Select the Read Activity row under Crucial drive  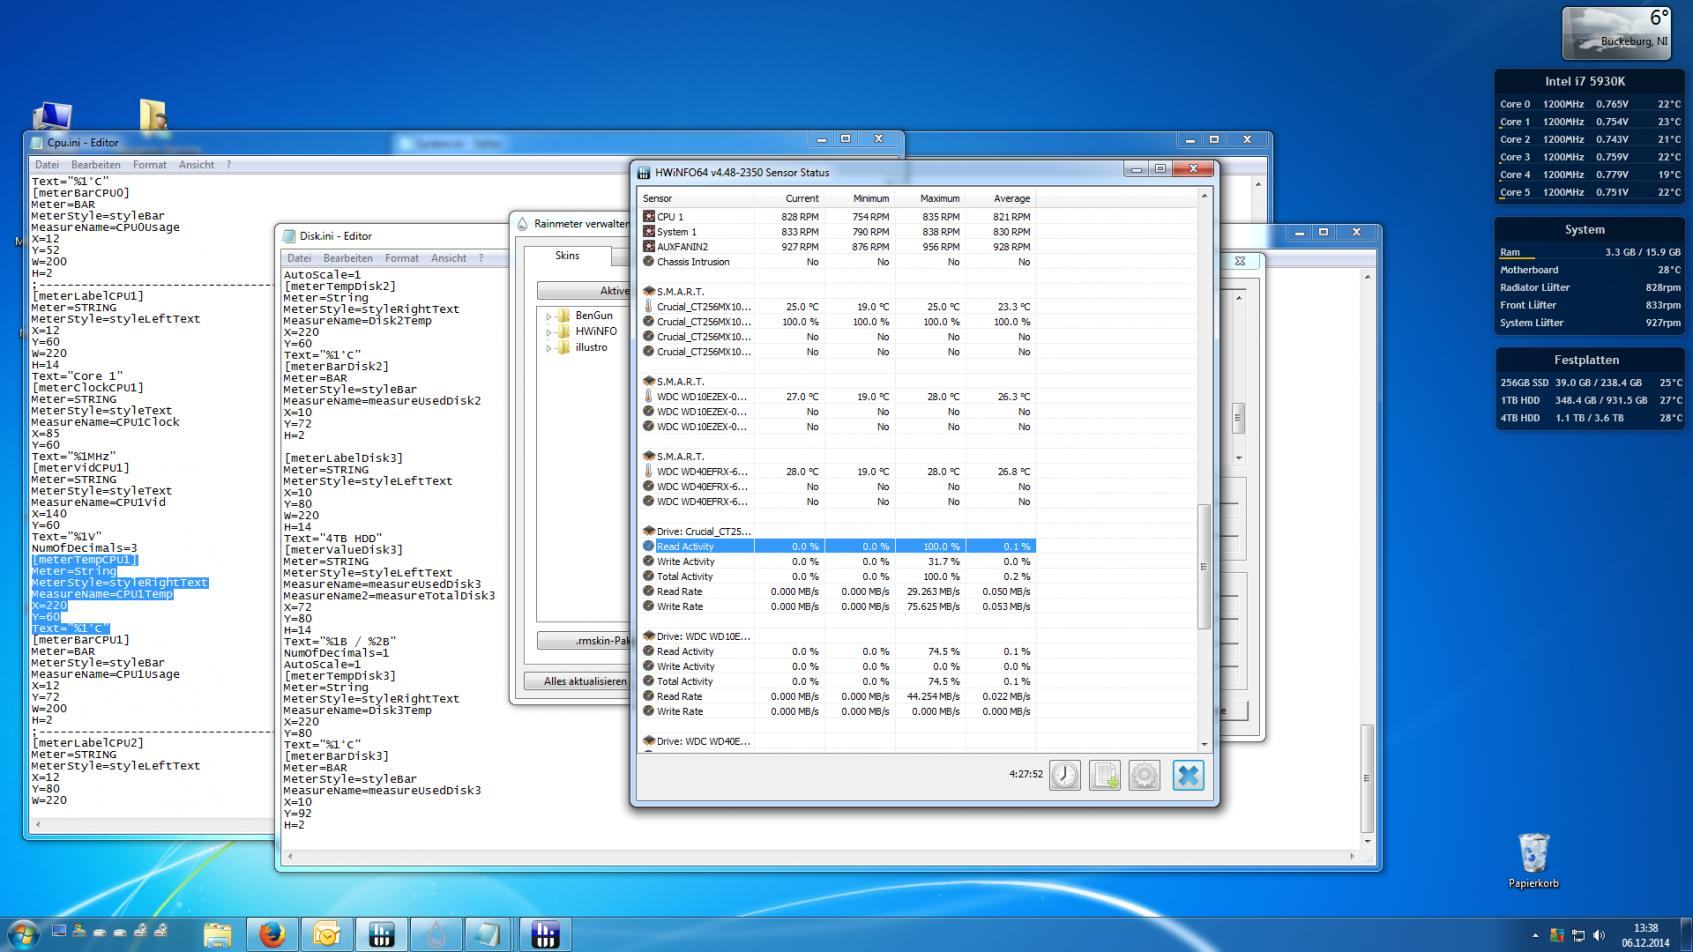coord(836,546)
